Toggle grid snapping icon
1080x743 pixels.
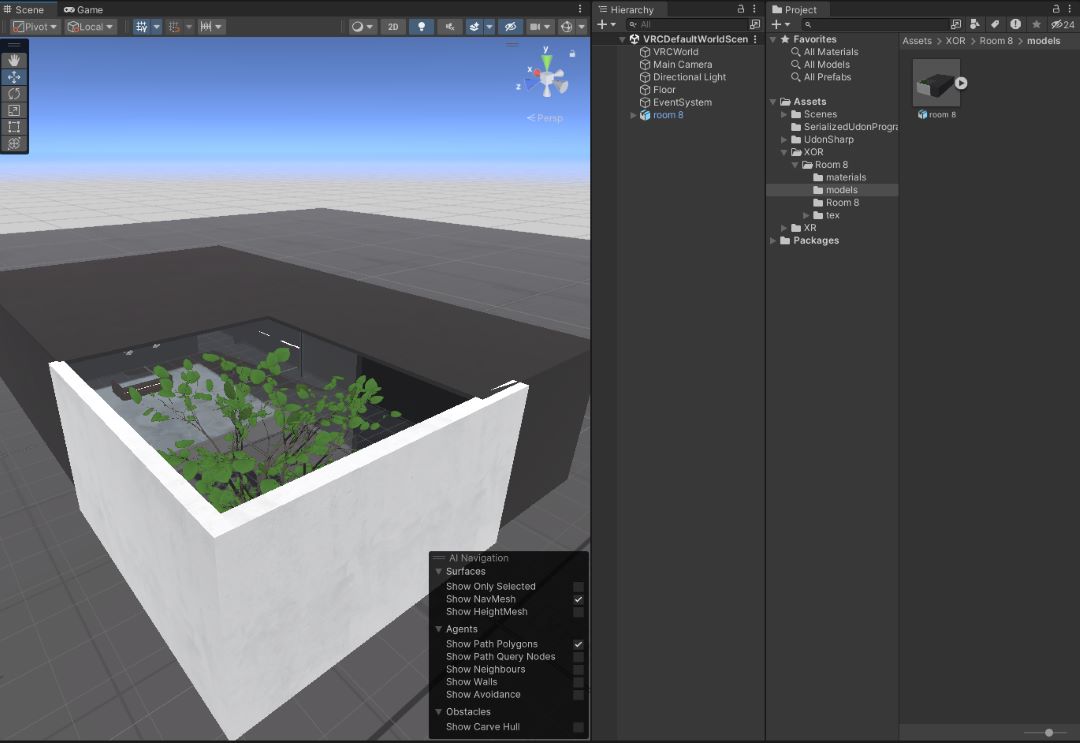pyautogui.click(x=174, y=27)
